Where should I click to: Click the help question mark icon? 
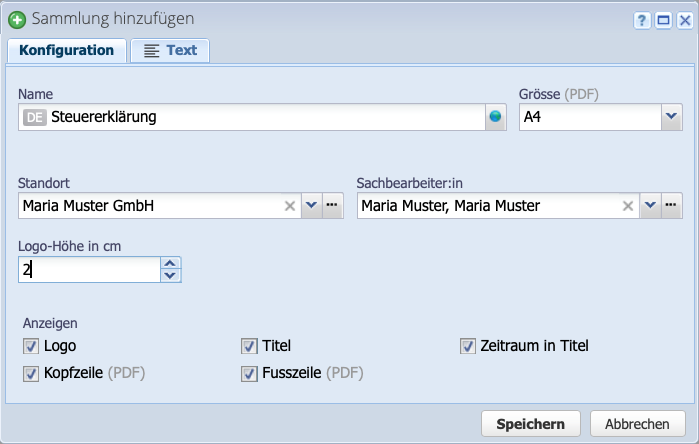point(643,20)
